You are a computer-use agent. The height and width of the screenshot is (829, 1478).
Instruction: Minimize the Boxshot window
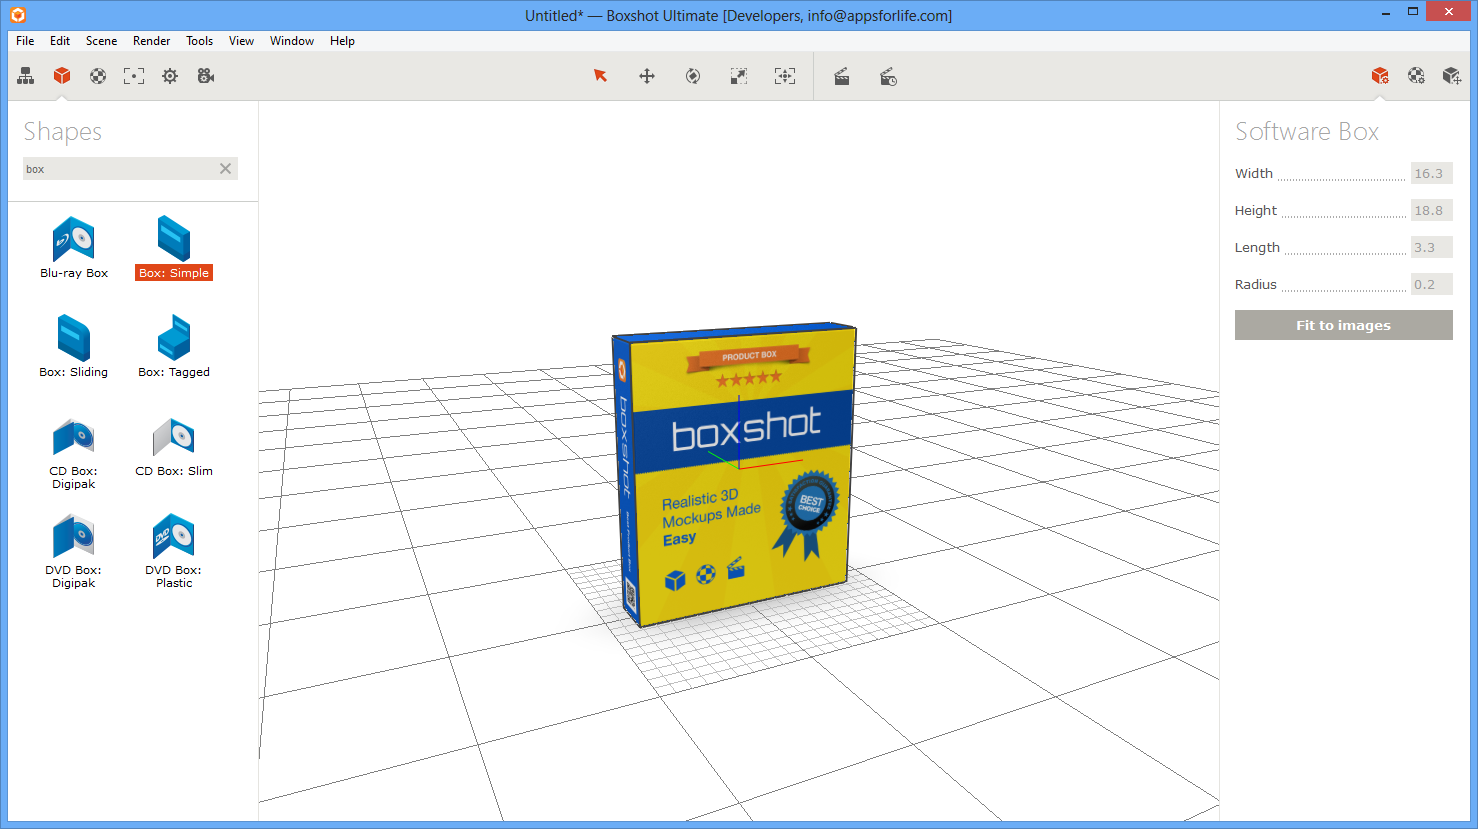(x=1386, y=13)
